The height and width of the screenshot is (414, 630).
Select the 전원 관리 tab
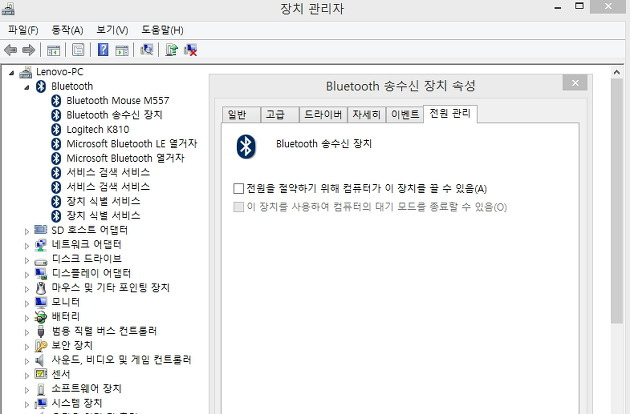[x=450, y=114]
